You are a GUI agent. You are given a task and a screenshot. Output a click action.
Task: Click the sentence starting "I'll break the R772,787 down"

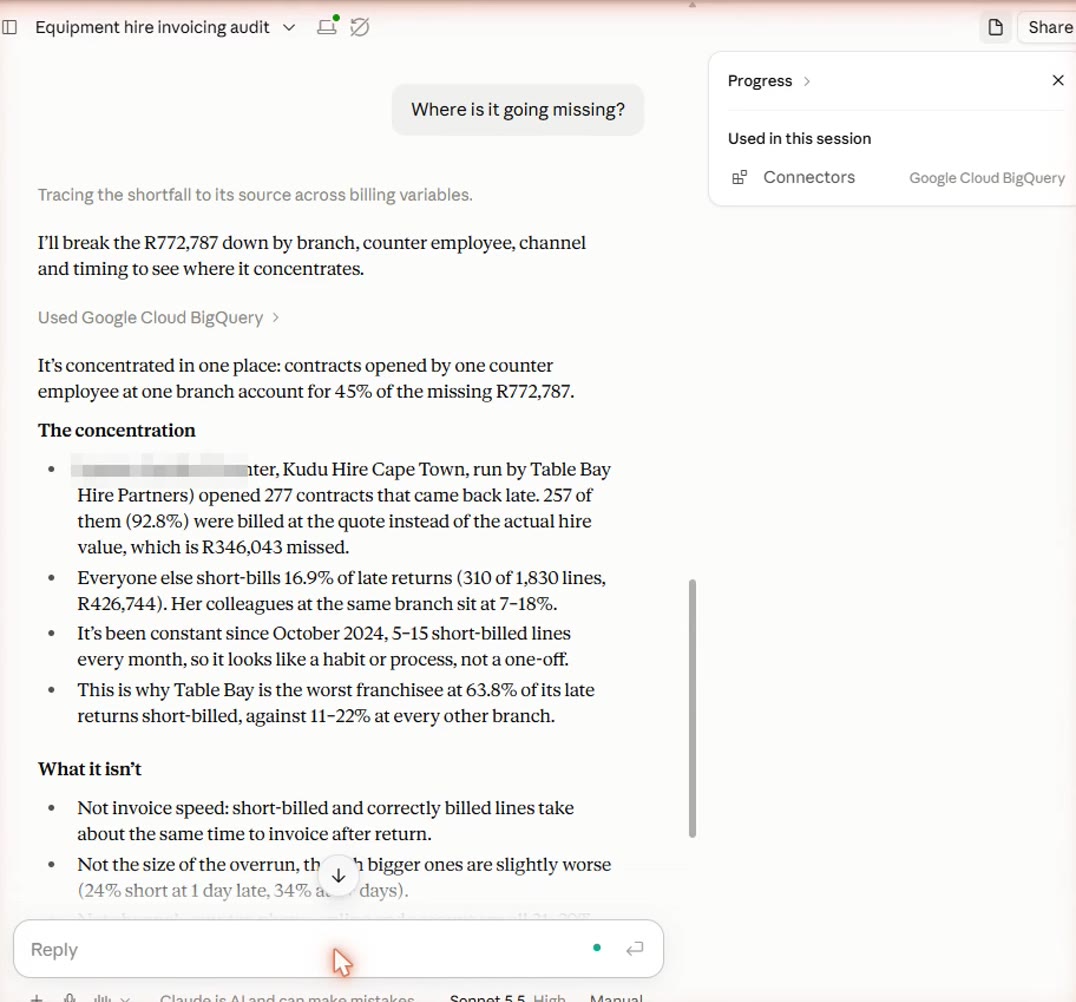coord(312,255)
